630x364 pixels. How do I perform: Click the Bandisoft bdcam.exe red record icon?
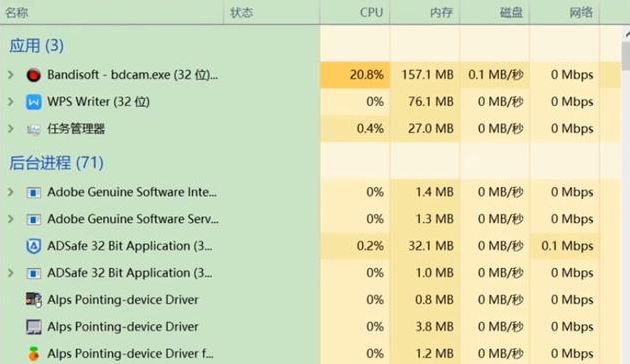[33, 75]
